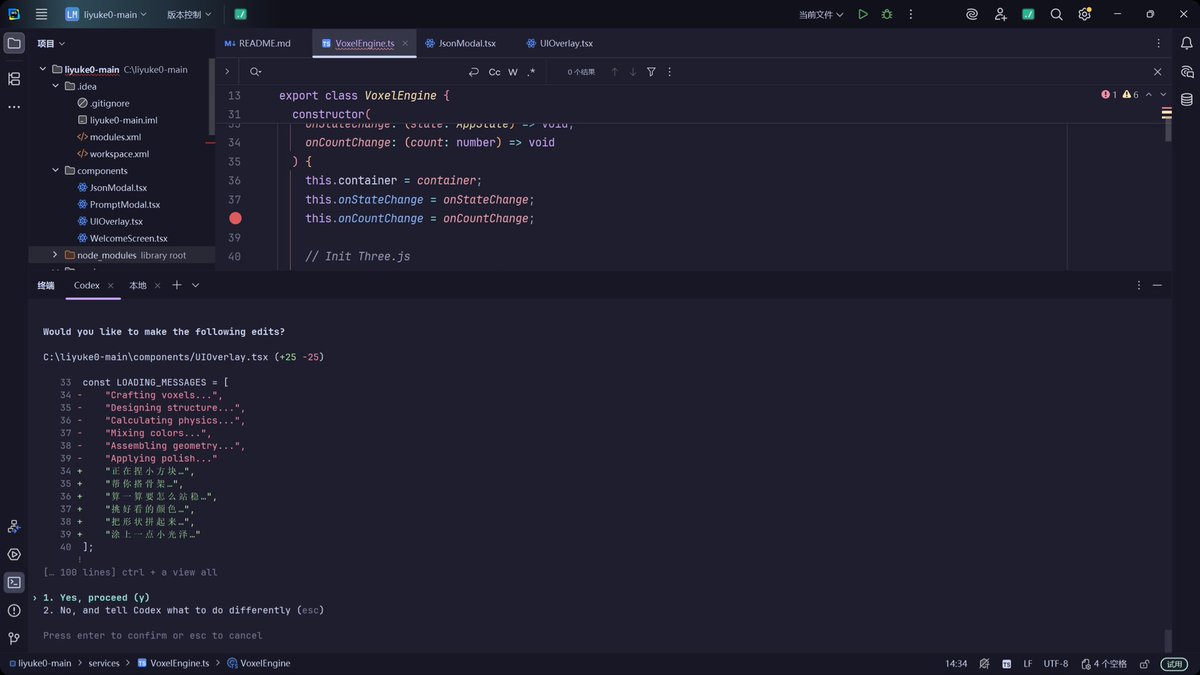The height and width of the screenshot is (675, 1200).
Task: Open the Problems tool window icon
Action: (14, 610)
